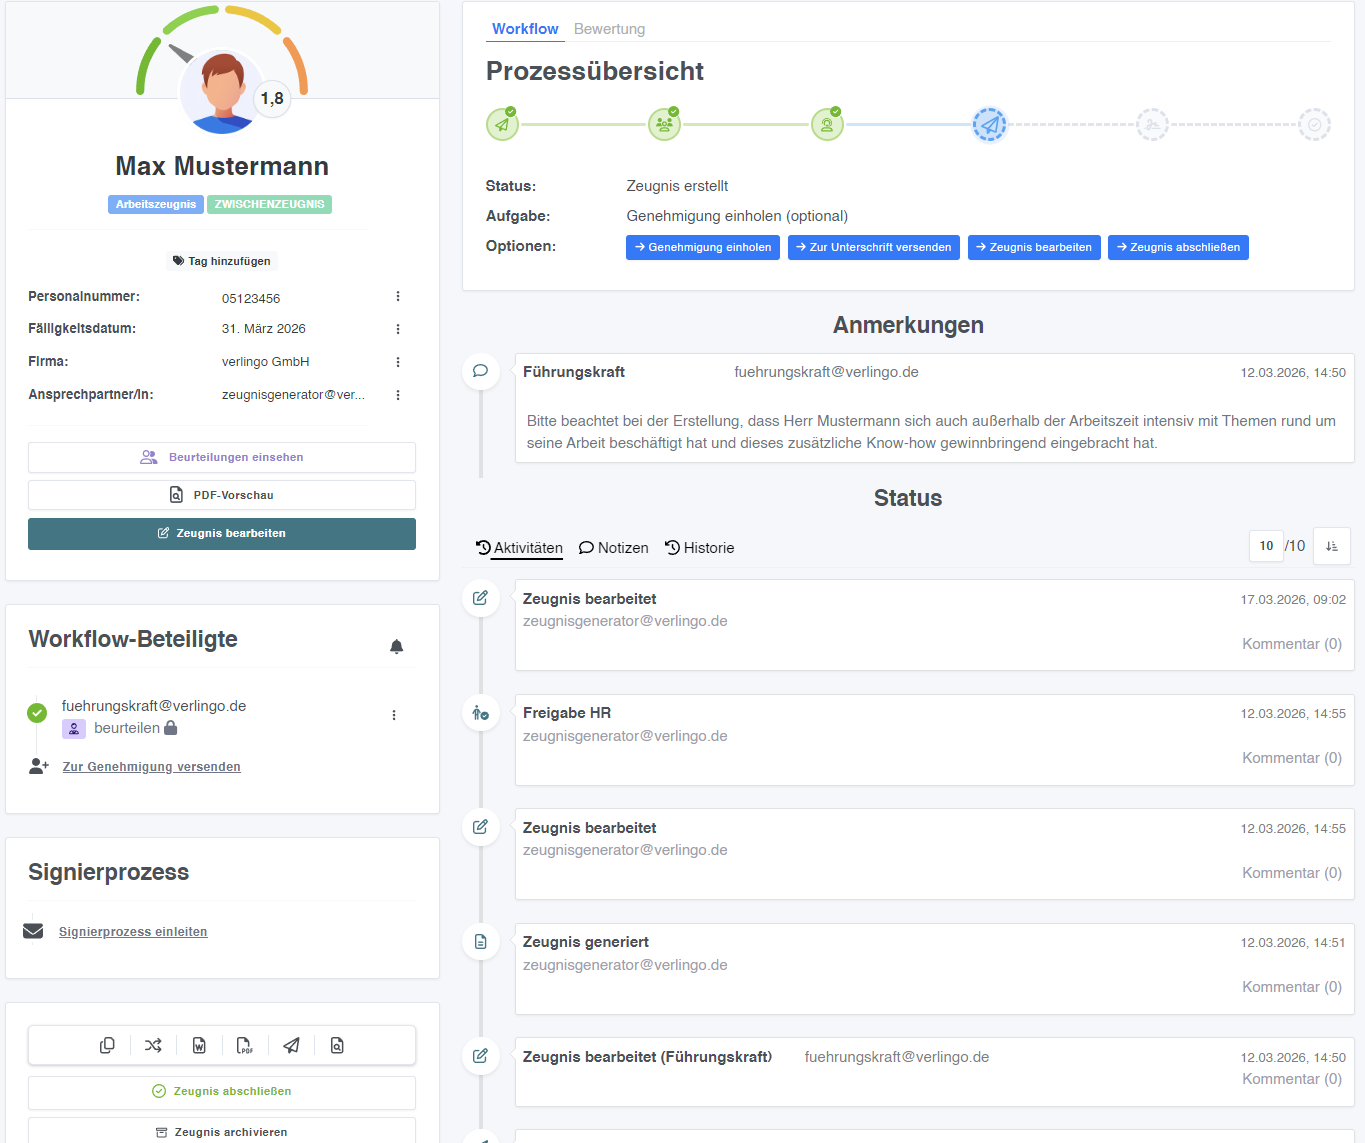The image size is (1365, 1143).
Task: Click the document icon of Zeugnis generiert entry
Action: point(481,942)
